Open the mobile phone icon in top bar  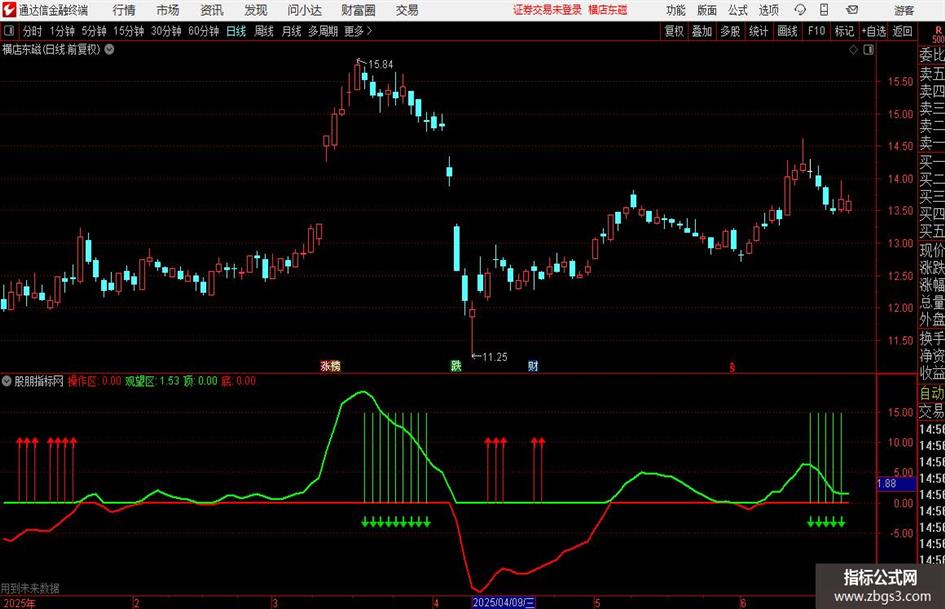[x=824, y=10]
